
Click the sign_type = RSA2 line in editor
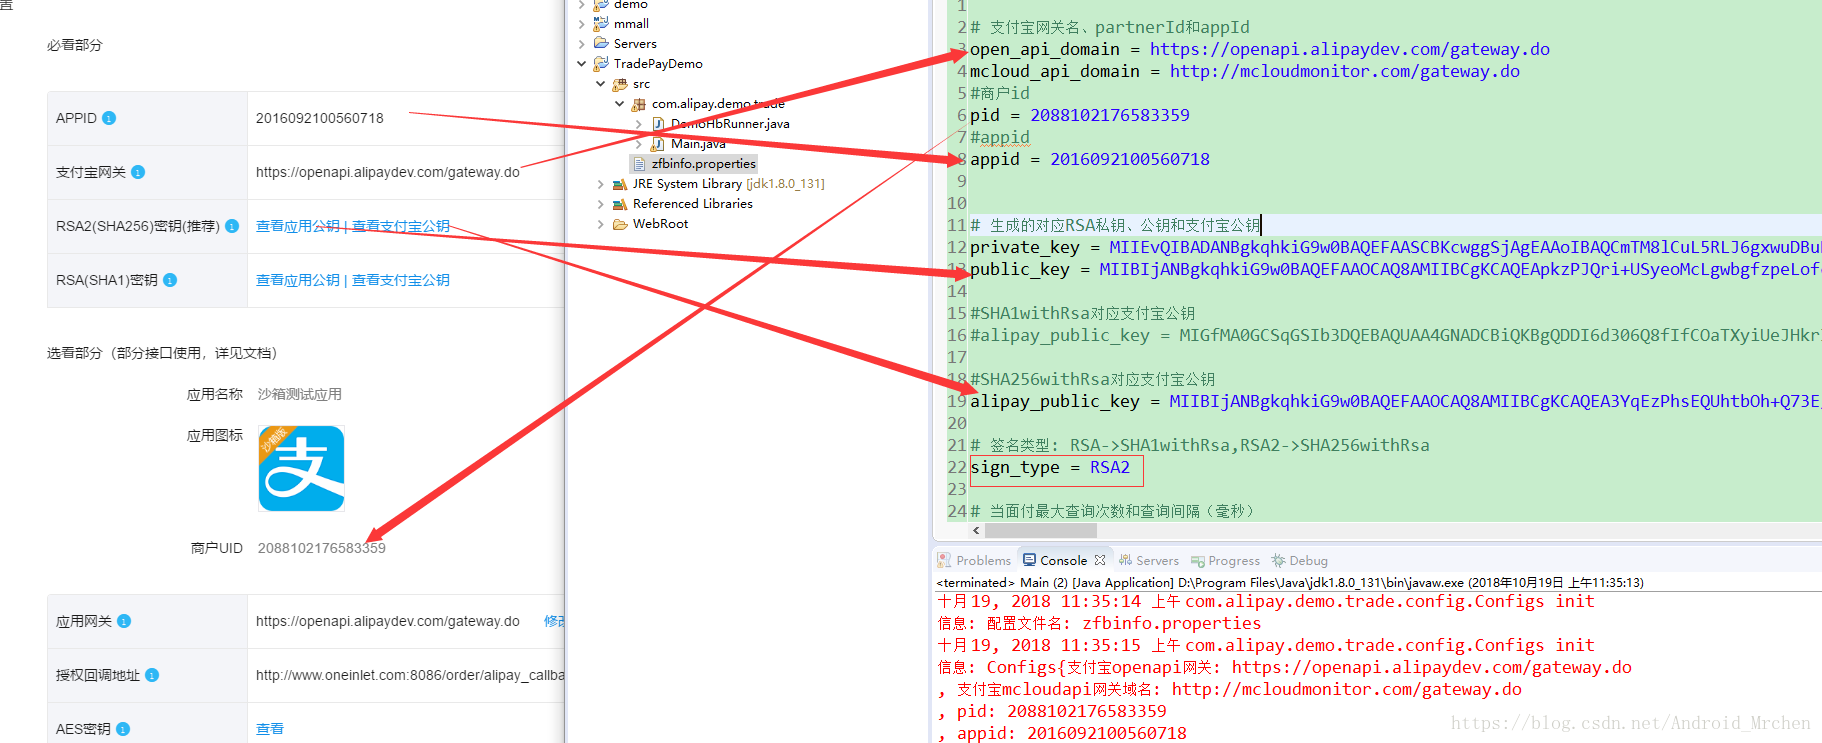coord(1050,468)
